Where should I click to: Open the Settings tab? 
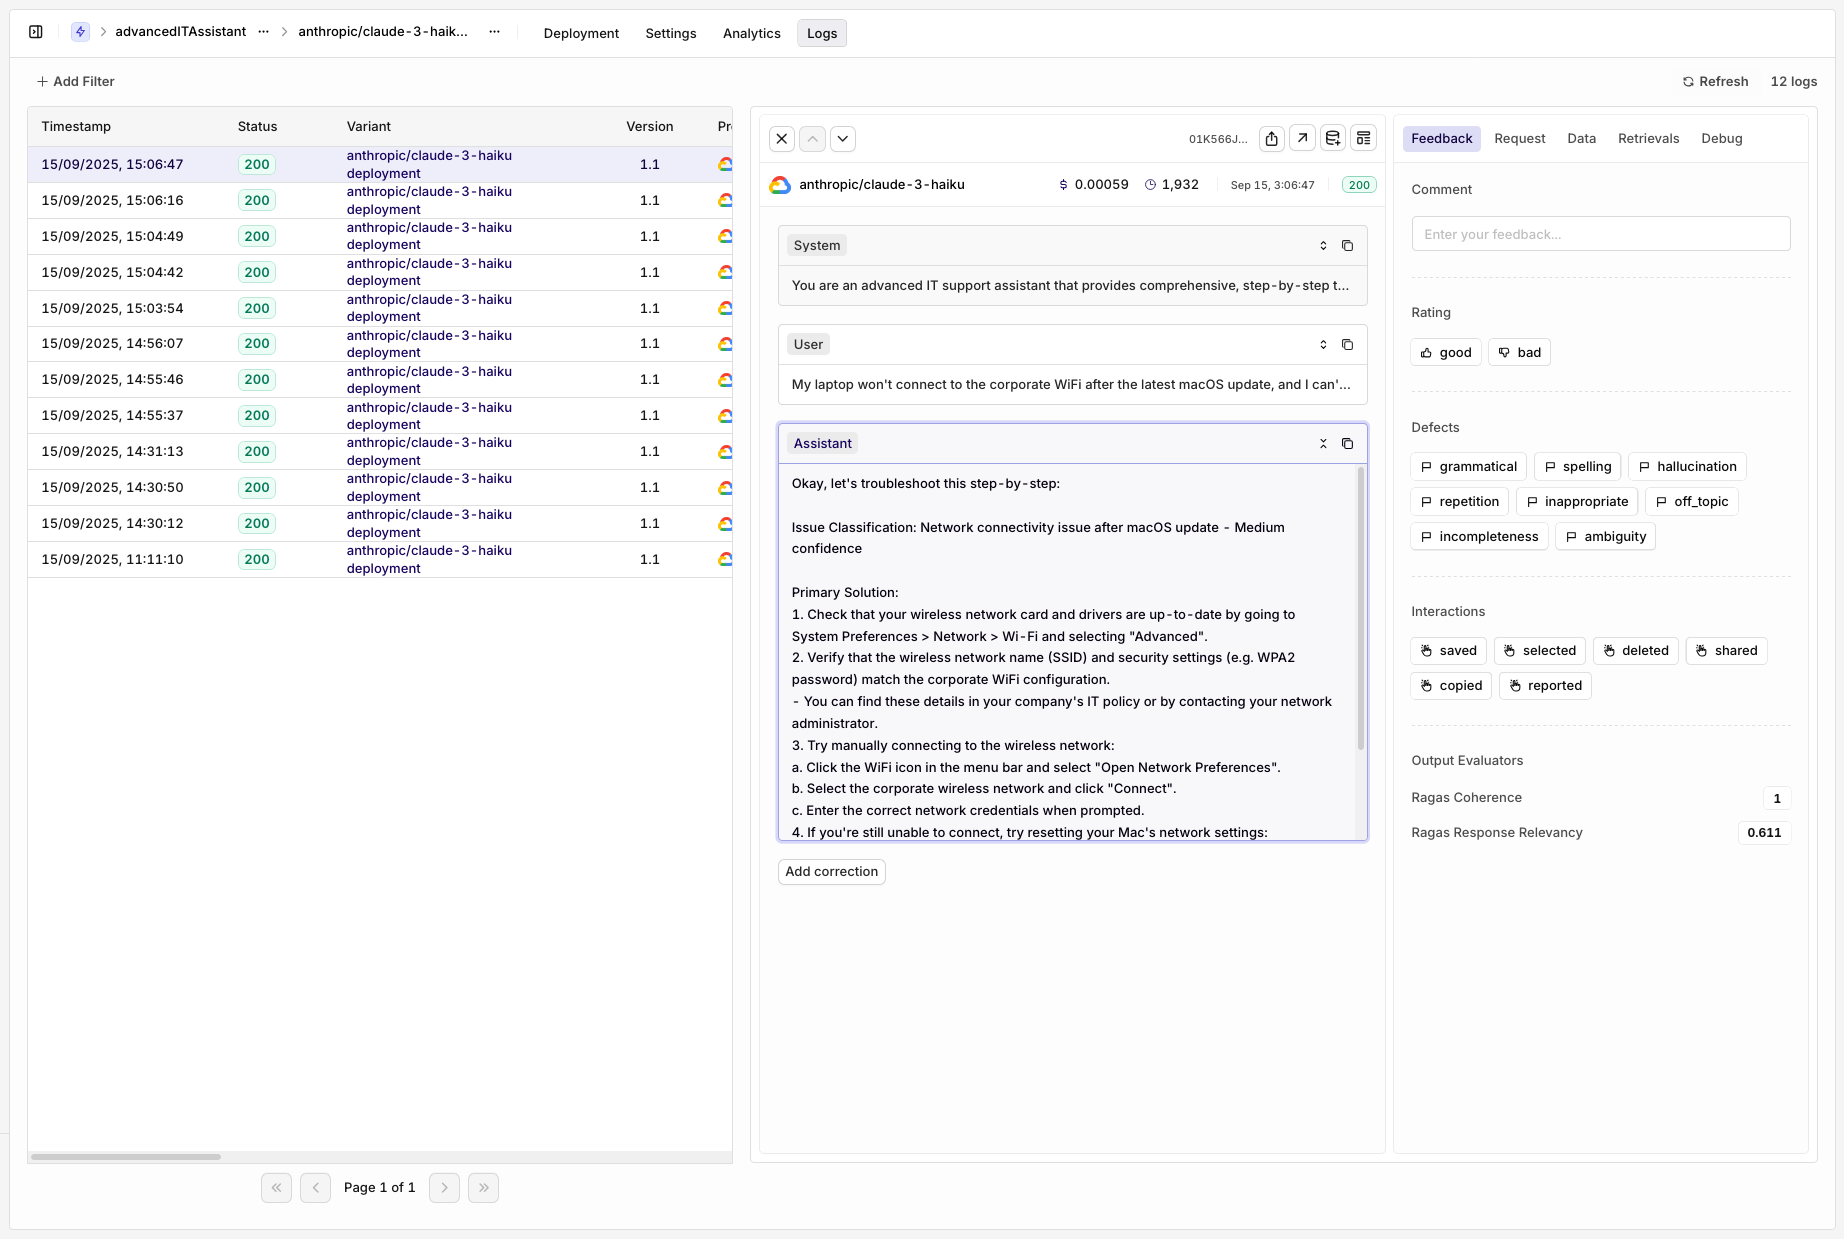pyautogui.click(x=671, y=33)
